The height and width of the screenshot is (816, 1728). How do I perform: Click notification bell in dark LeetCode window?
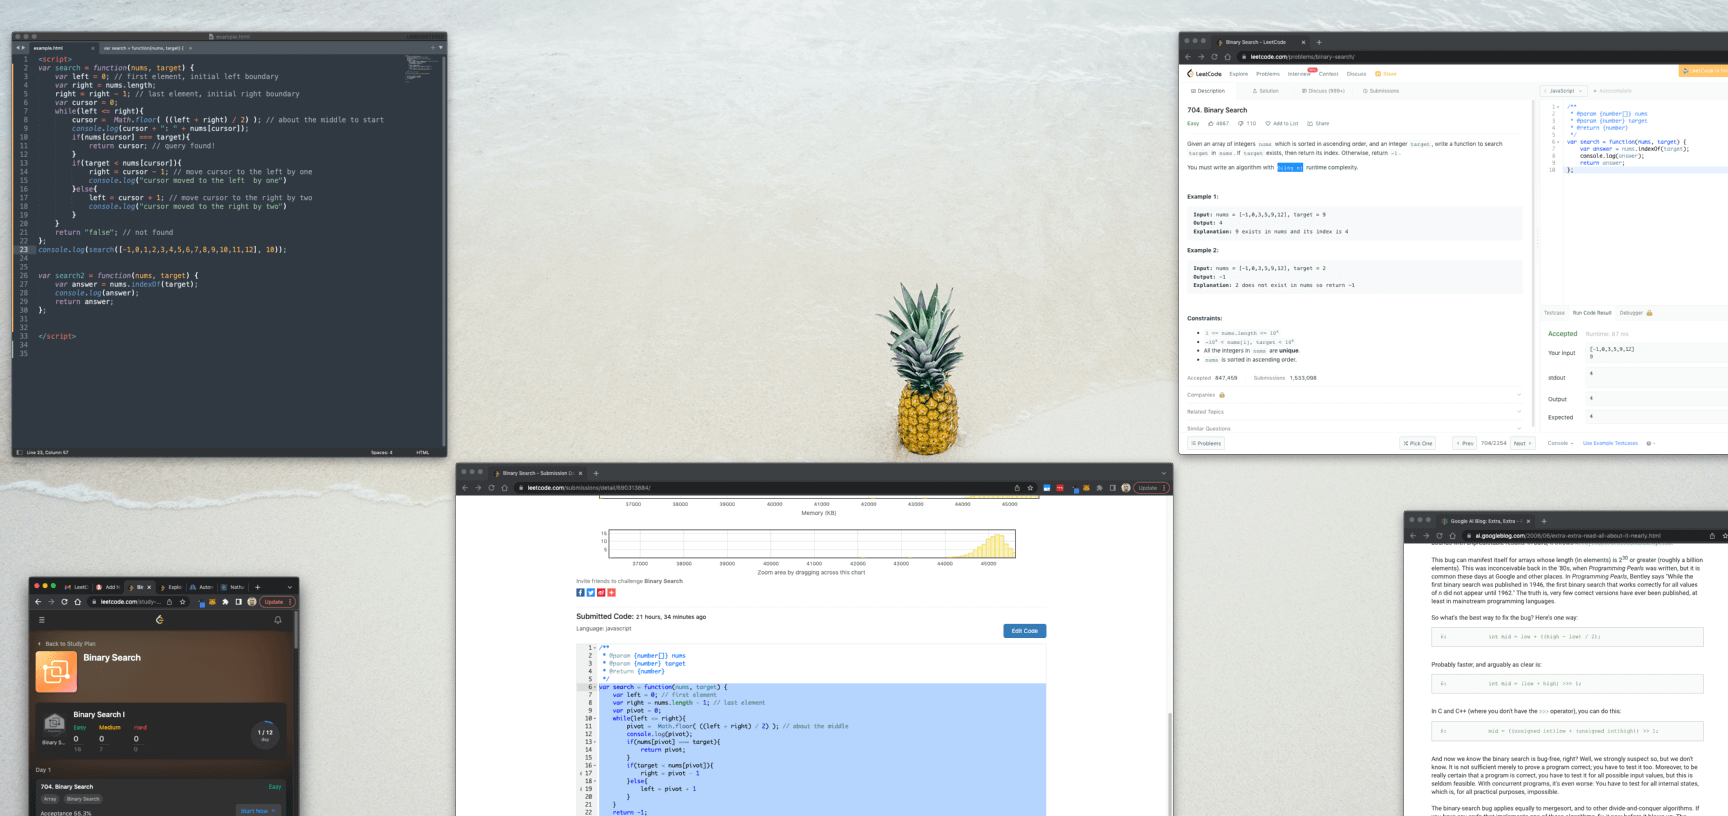278,620
